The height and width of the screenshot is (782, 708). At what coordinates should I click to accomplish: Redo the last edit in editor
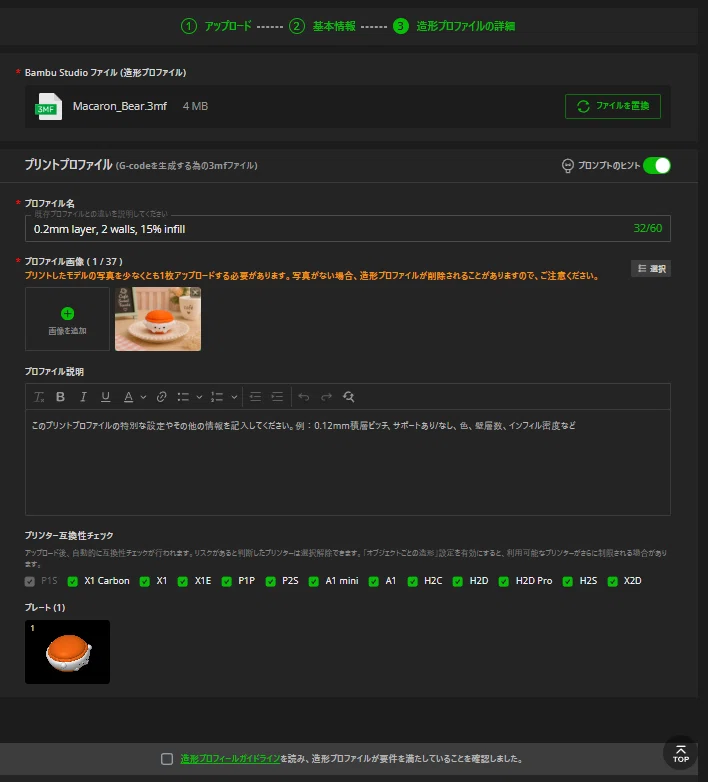point(326,397)
